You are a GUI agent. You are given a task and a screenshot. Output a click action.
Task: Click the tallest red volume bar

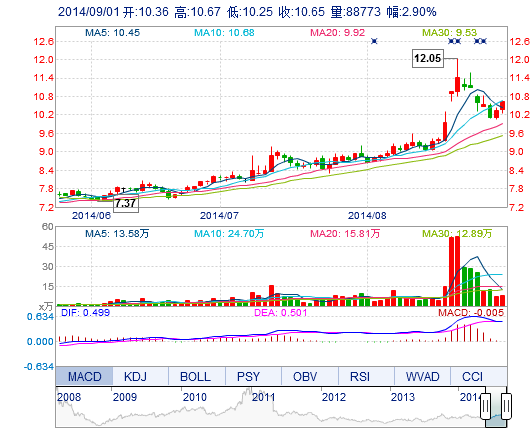[x=457, y=271]
